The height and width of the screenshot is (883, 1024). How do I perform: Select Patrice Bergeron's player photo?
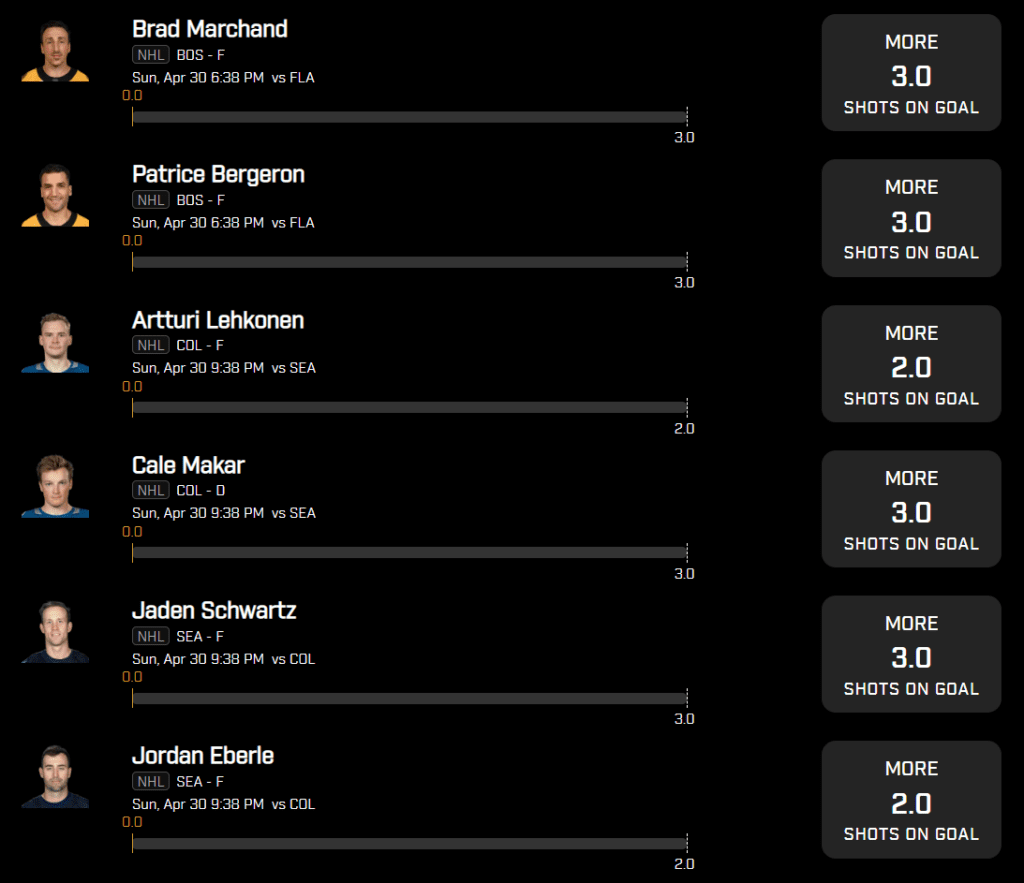click(x=55, y=196)
